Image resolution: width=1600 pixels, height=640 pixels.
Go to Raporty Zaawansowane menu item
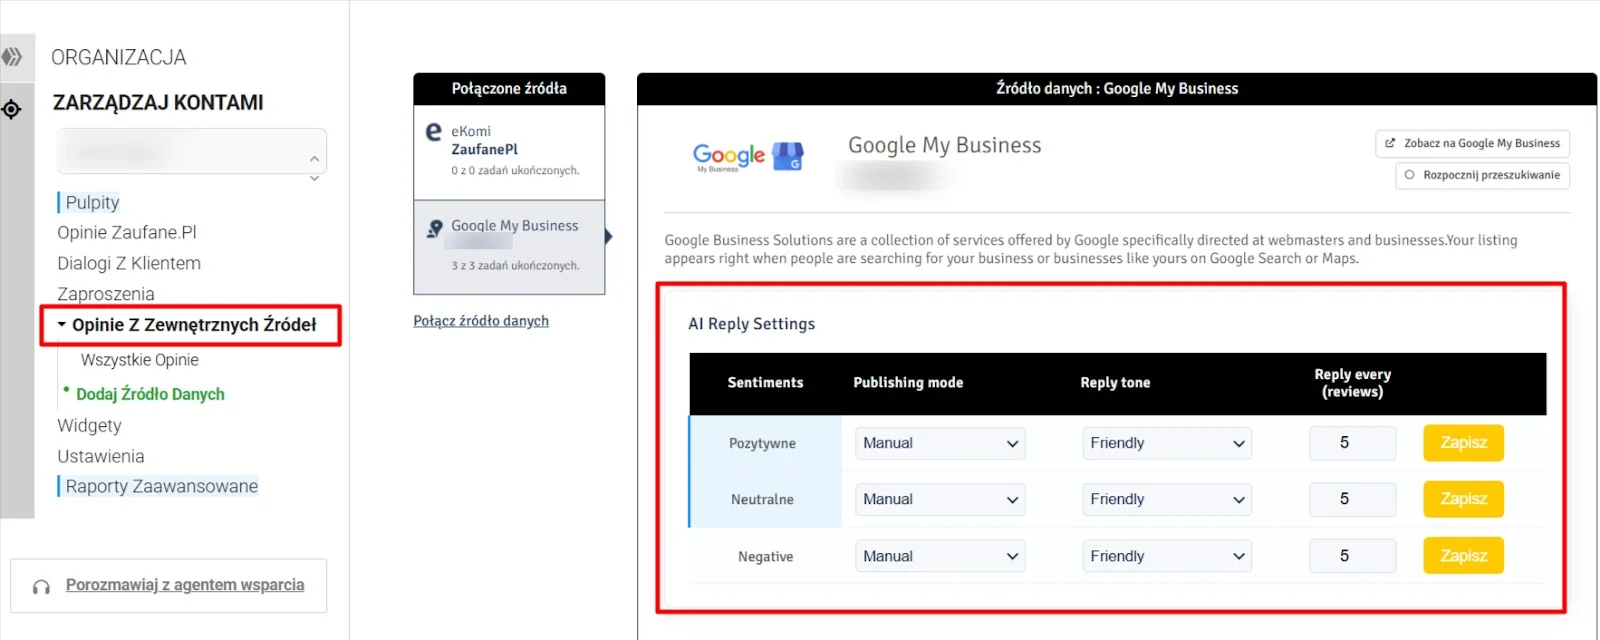pyautogui.click(x=161, y=486)
